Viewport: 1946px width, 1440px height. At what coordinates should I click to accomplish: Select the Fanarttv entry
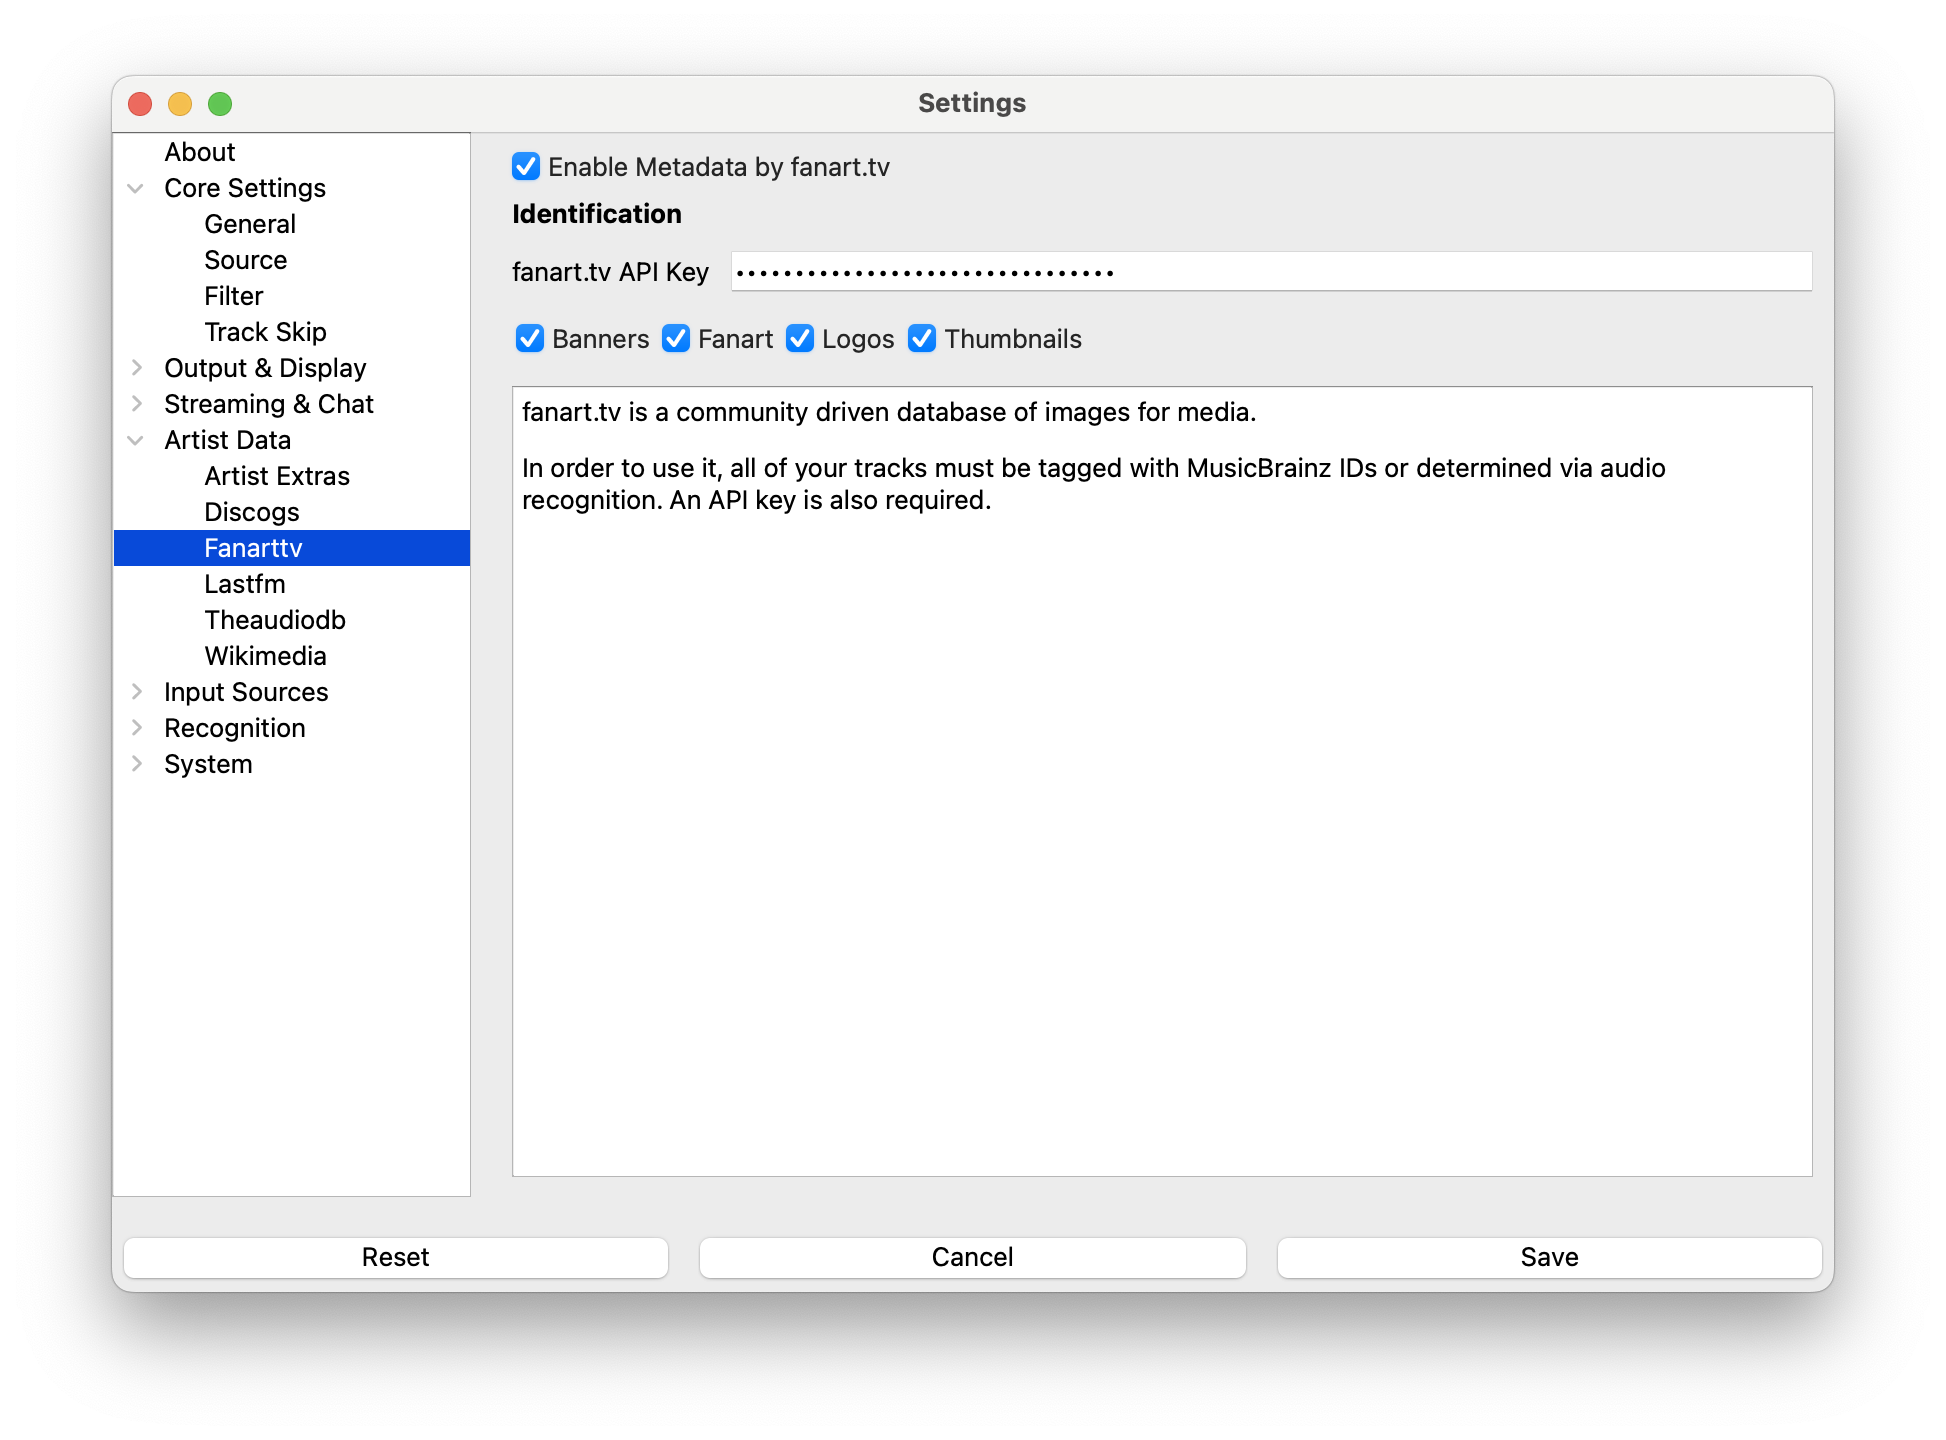(292, 548)
